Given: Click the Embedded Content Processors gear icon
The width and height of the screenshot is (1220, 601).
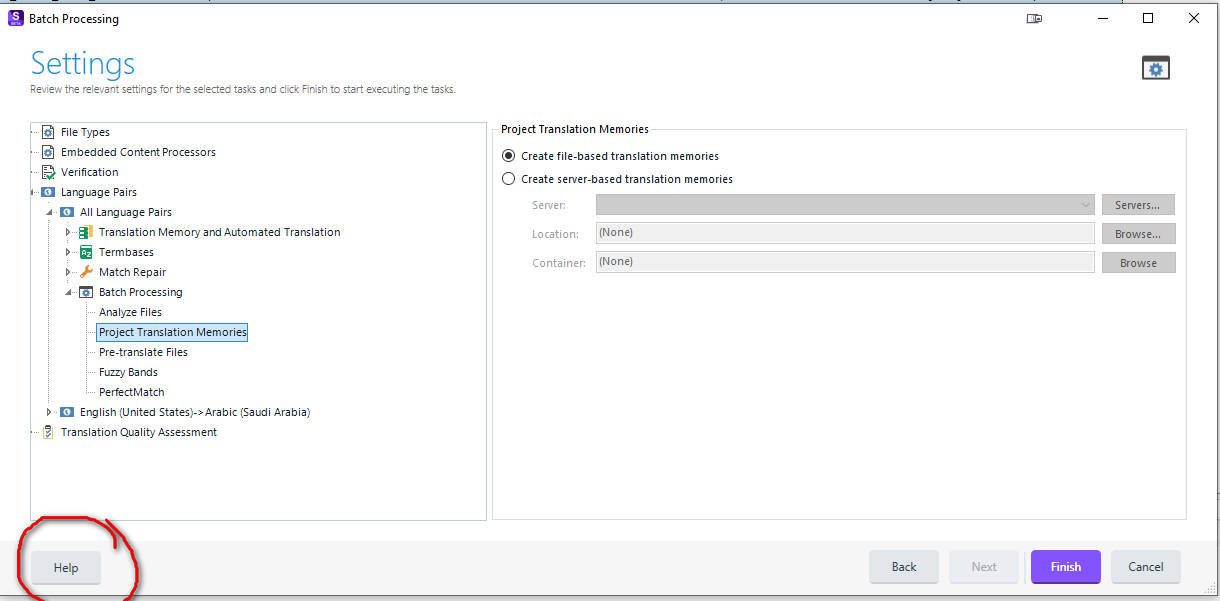Looking at the screenshot, I should [x=46, y=151].
